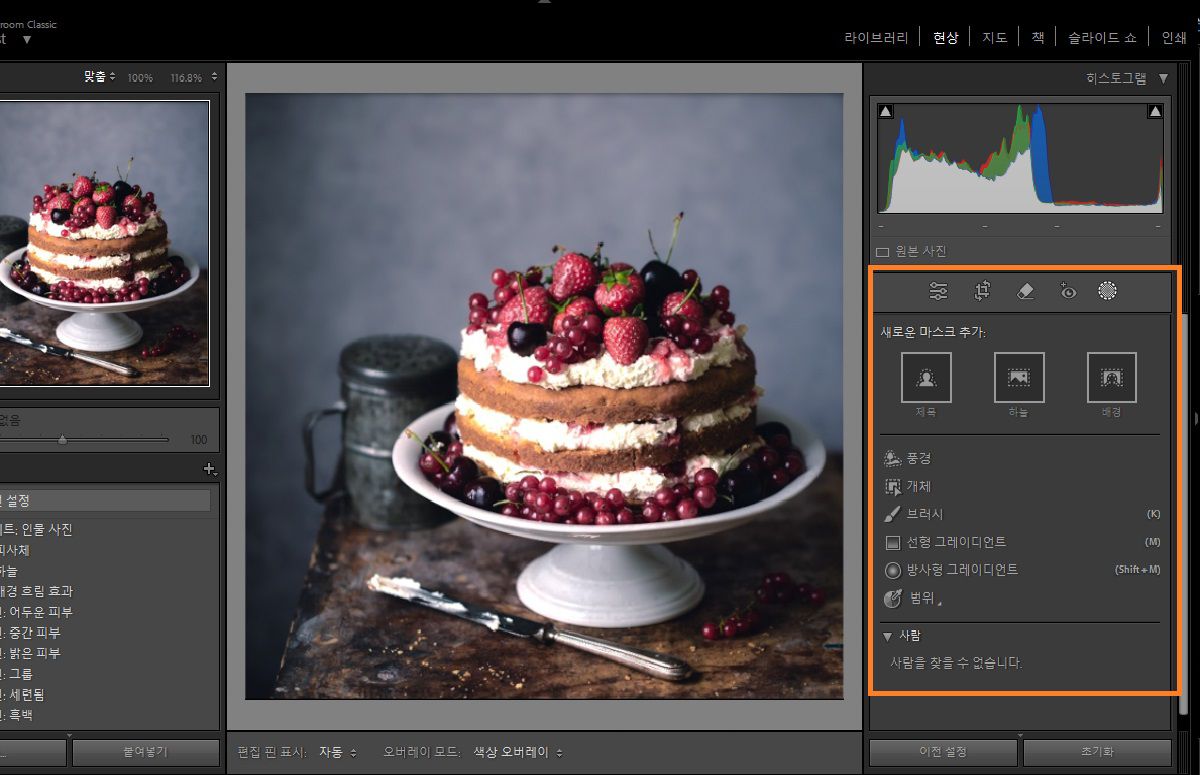Add a new Select Subject mask (피사체)

point(926,377)
